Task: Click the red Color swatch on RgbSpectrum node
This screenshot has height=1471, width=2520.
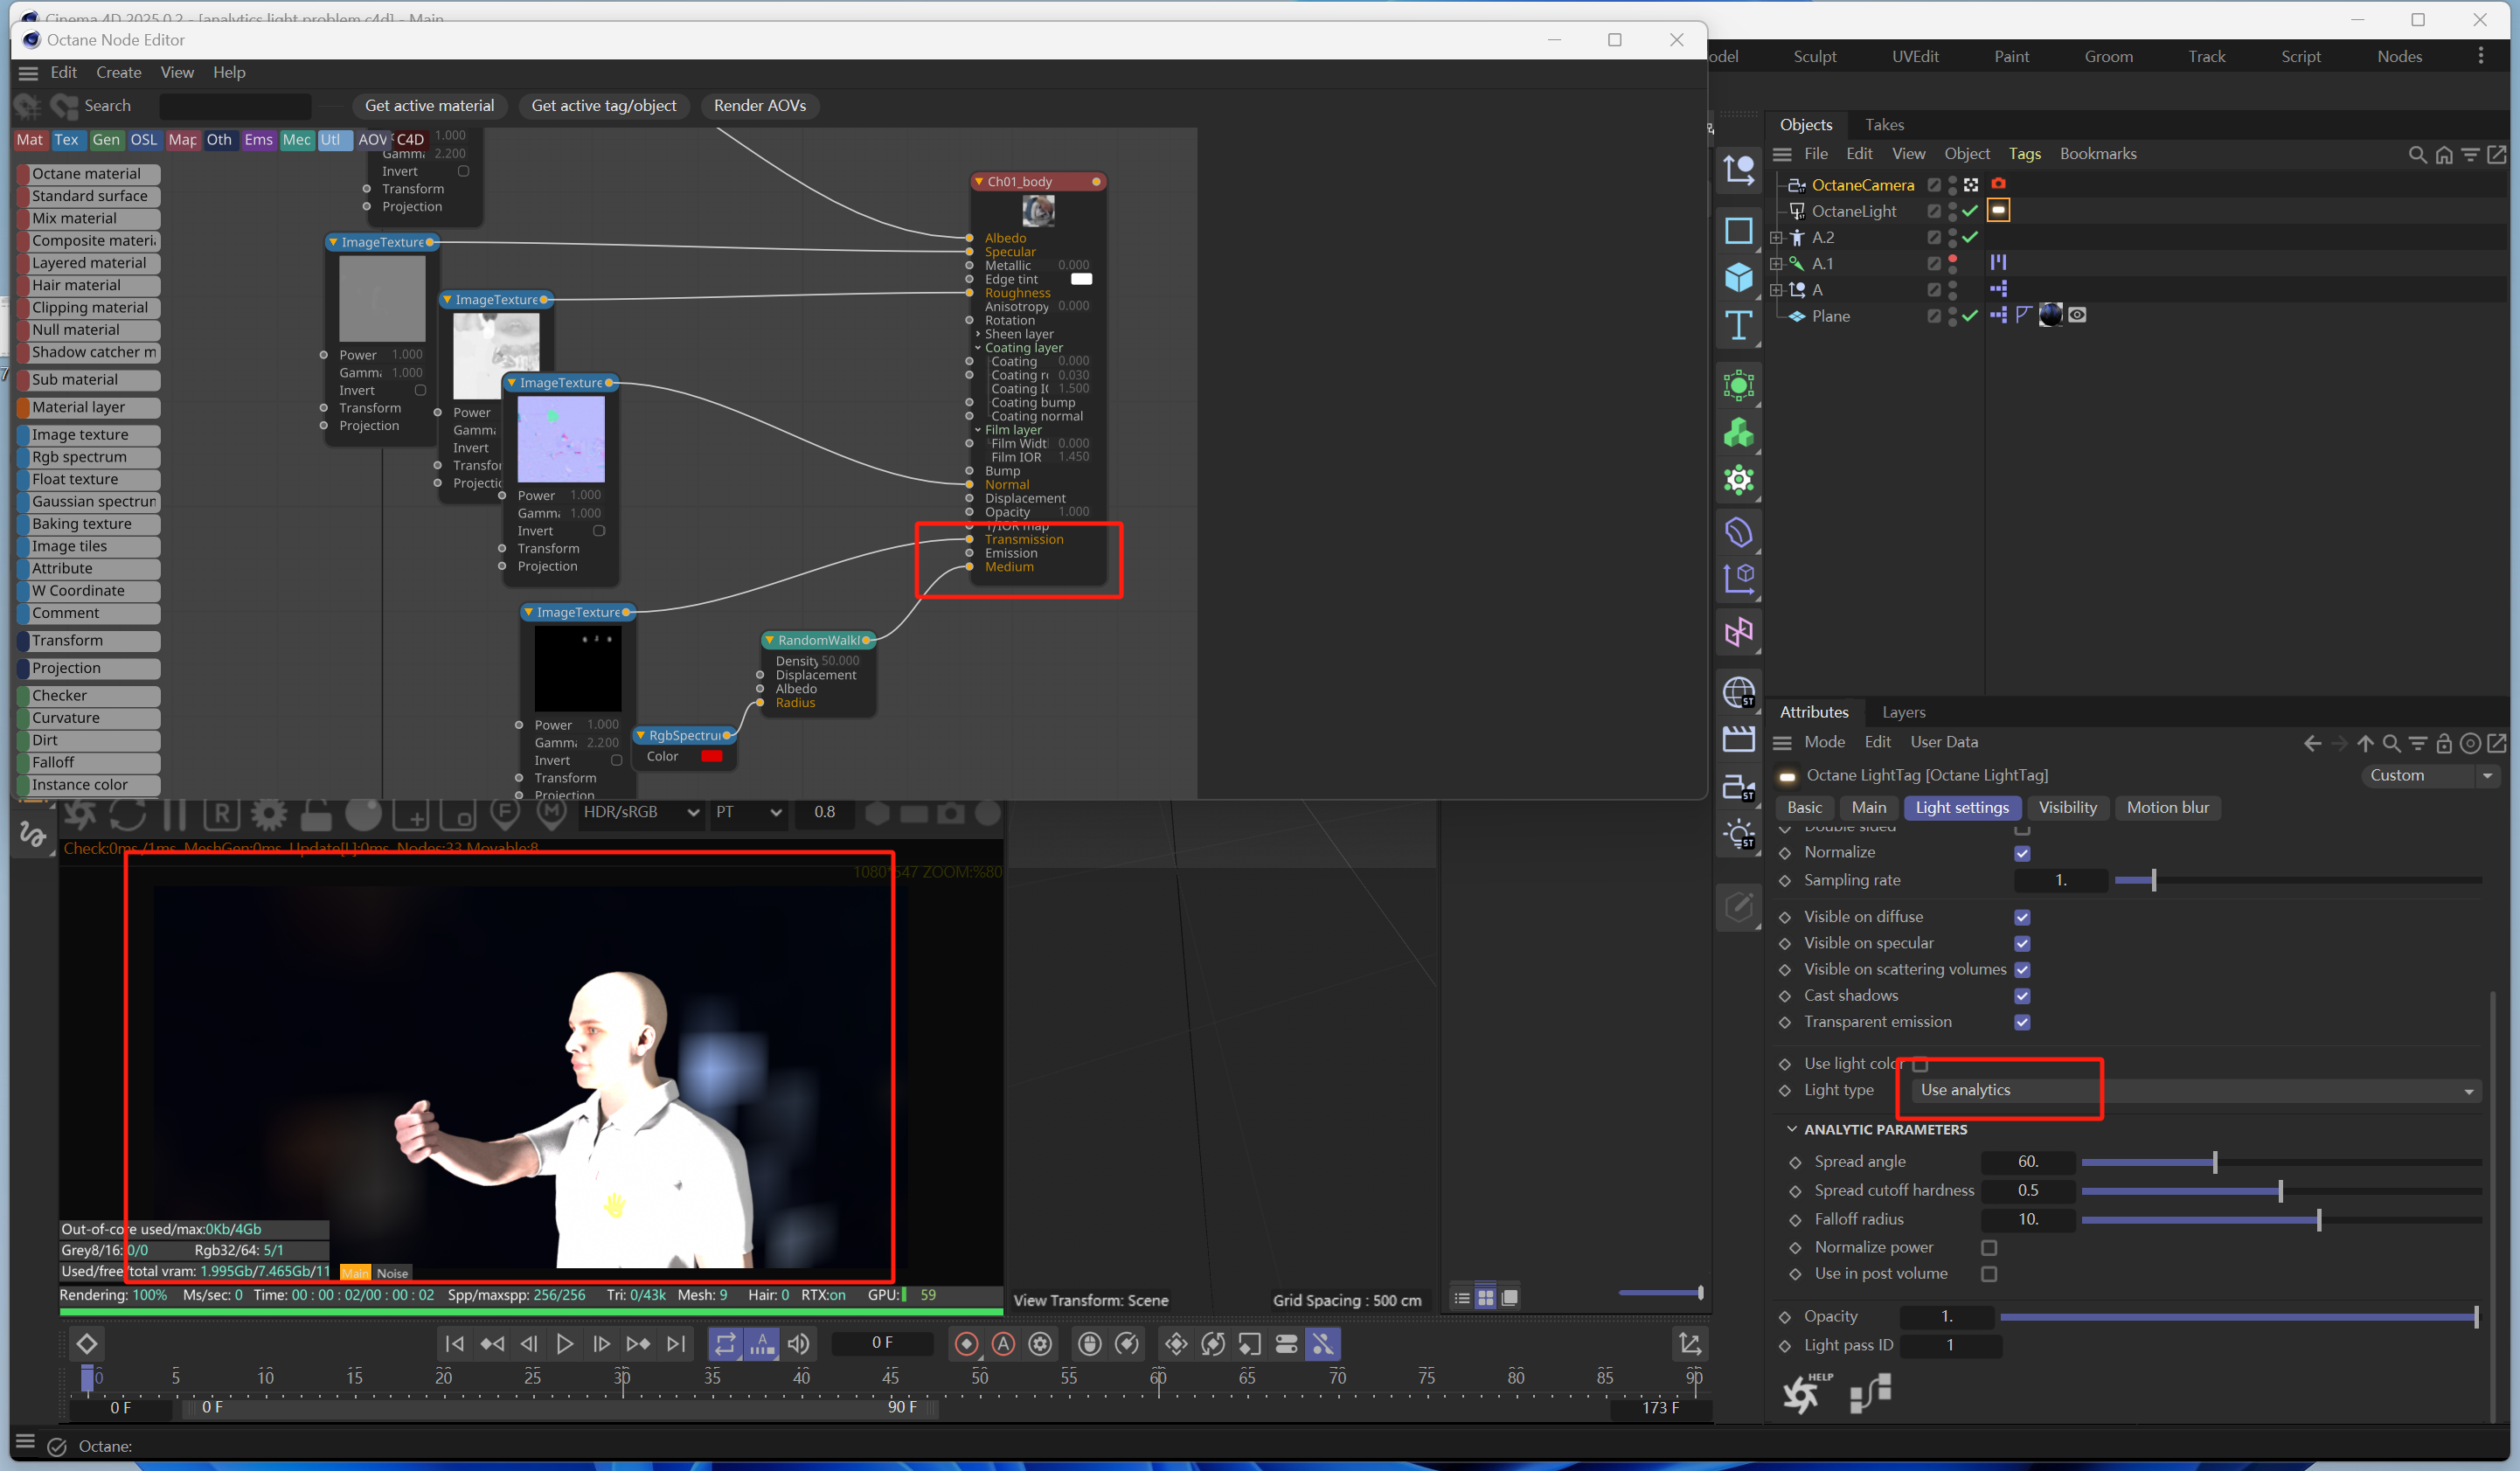Action: [x=712, y=756]
